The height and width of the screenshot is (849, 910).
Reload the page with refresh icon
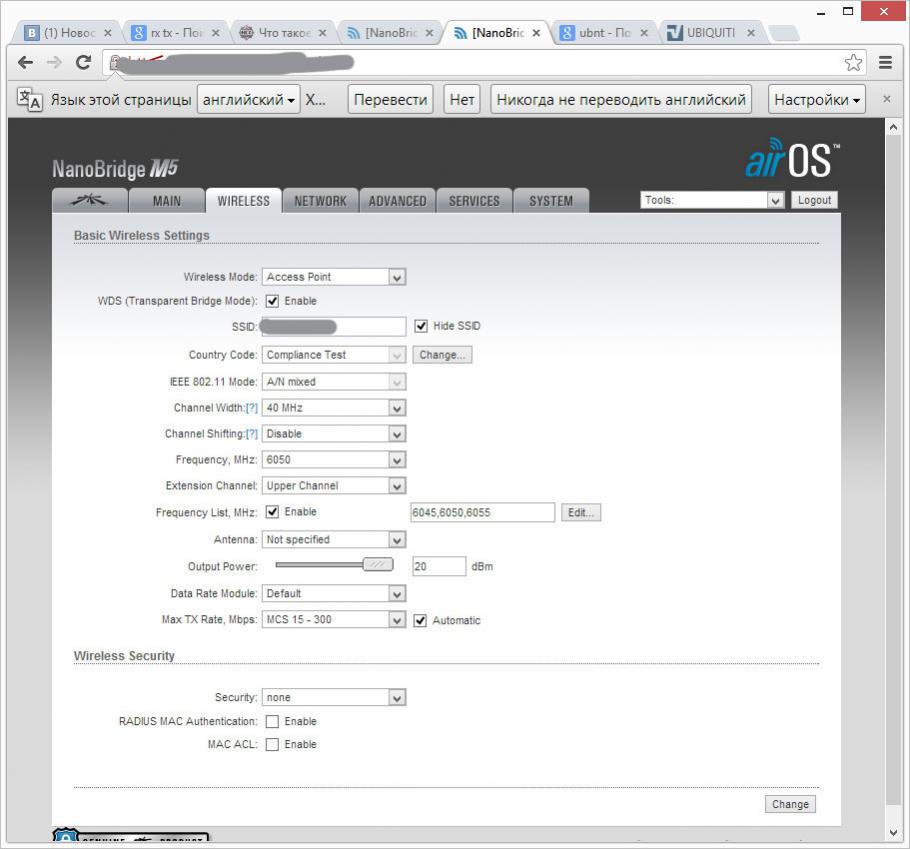click(x=84, y=63)
